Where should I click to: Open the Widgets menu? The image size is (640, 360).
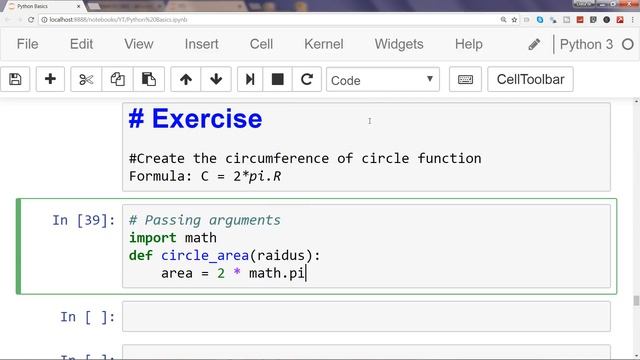coord(399,44)
